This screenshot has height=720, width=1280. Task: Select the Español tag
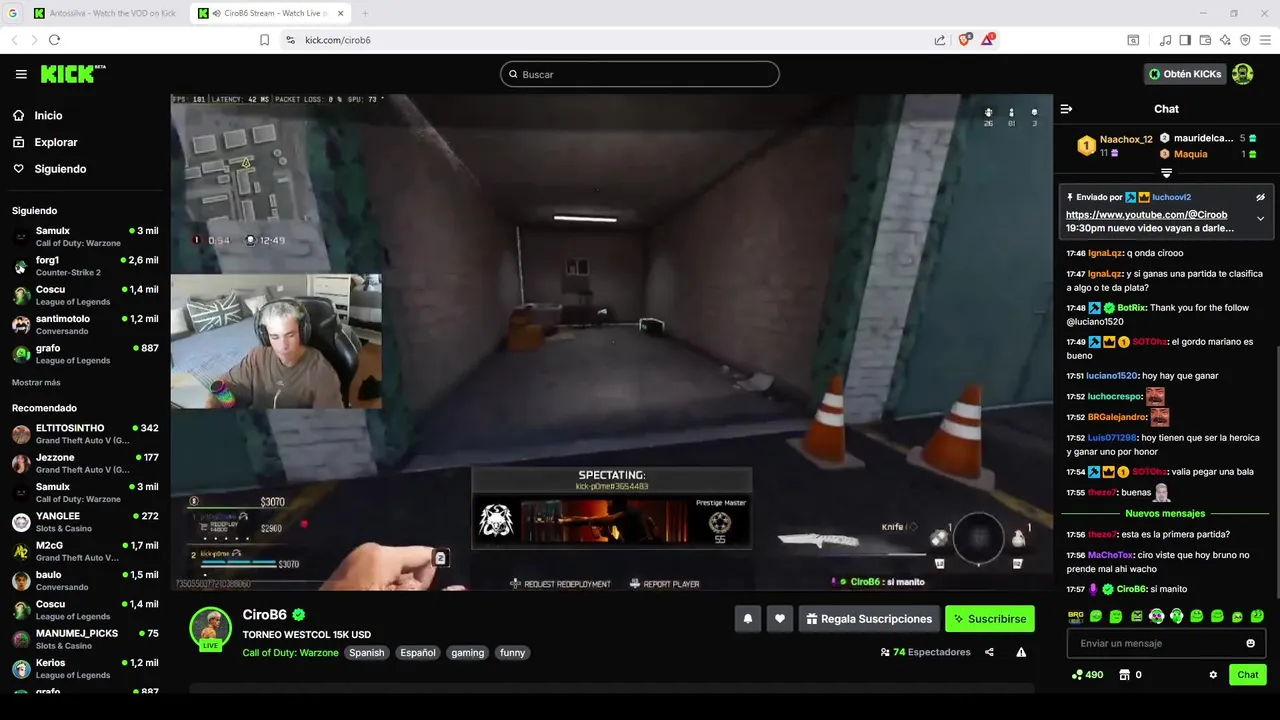coord(418,653)
